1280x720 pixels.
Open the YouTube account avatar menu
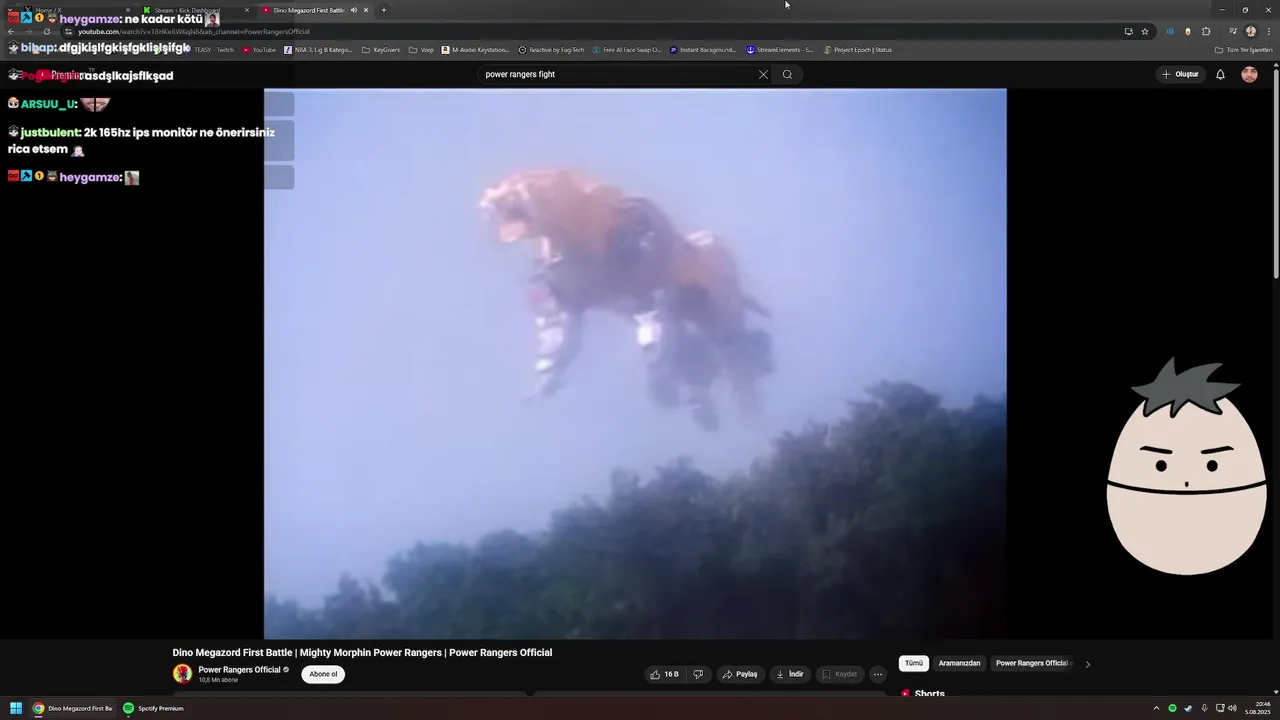[x=1249, y=74]
